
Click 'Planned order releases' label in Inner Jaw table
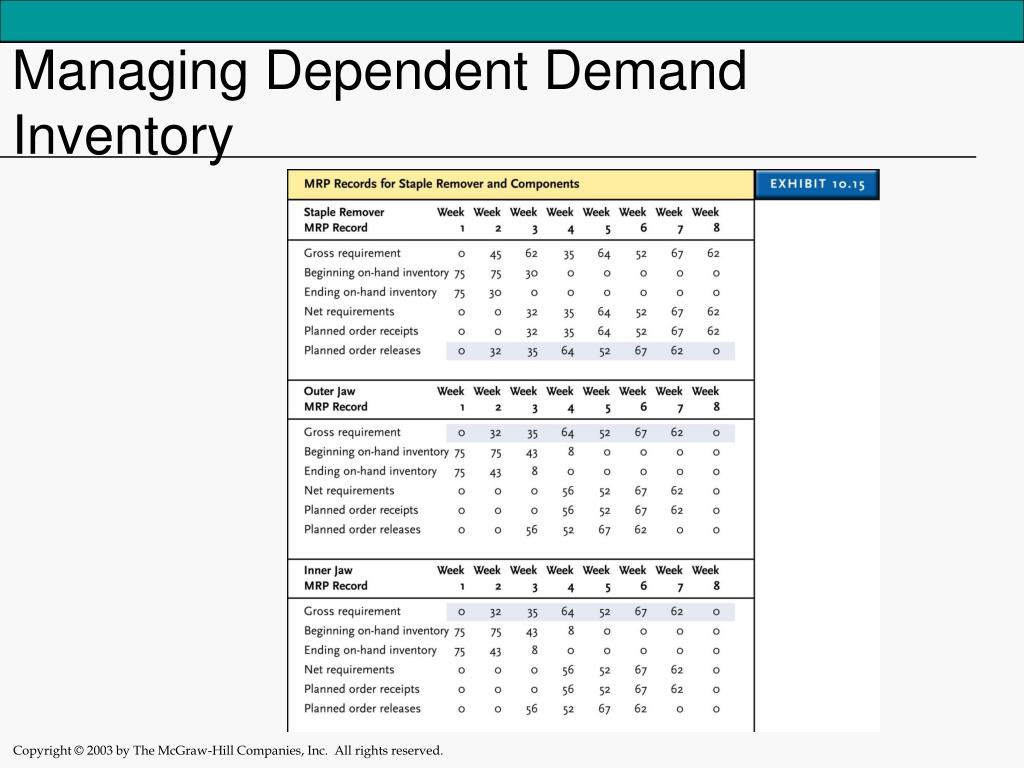[362, 709]
